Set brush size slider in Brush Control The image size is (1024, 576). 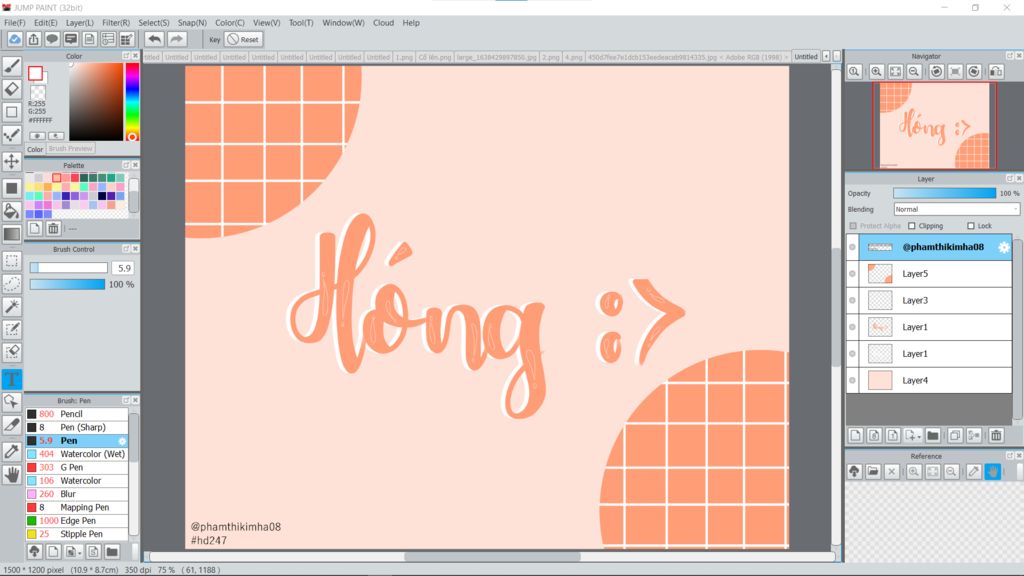tap(68, 268)
